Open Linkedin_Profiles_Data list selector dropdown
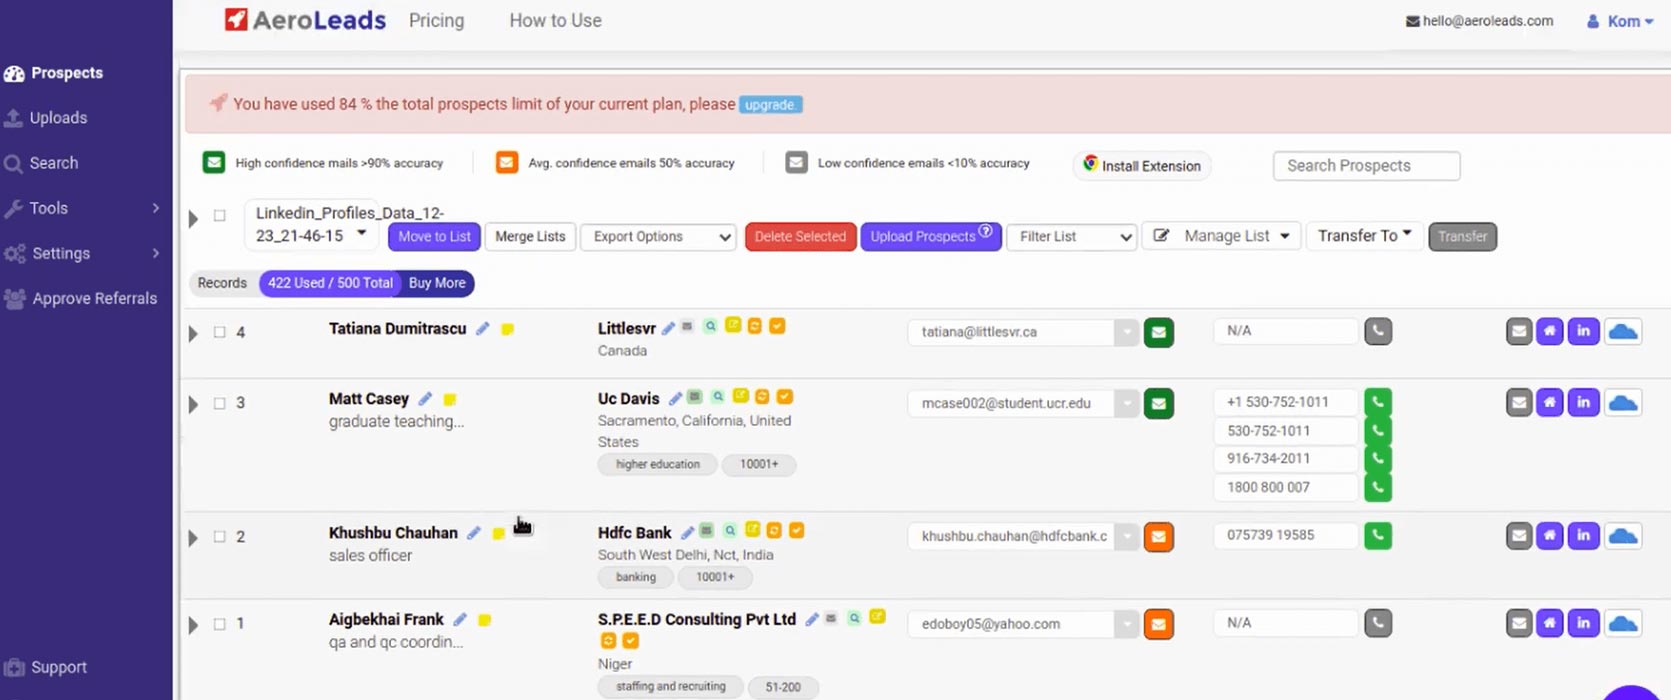1671x700 pixels. (311, 224)
